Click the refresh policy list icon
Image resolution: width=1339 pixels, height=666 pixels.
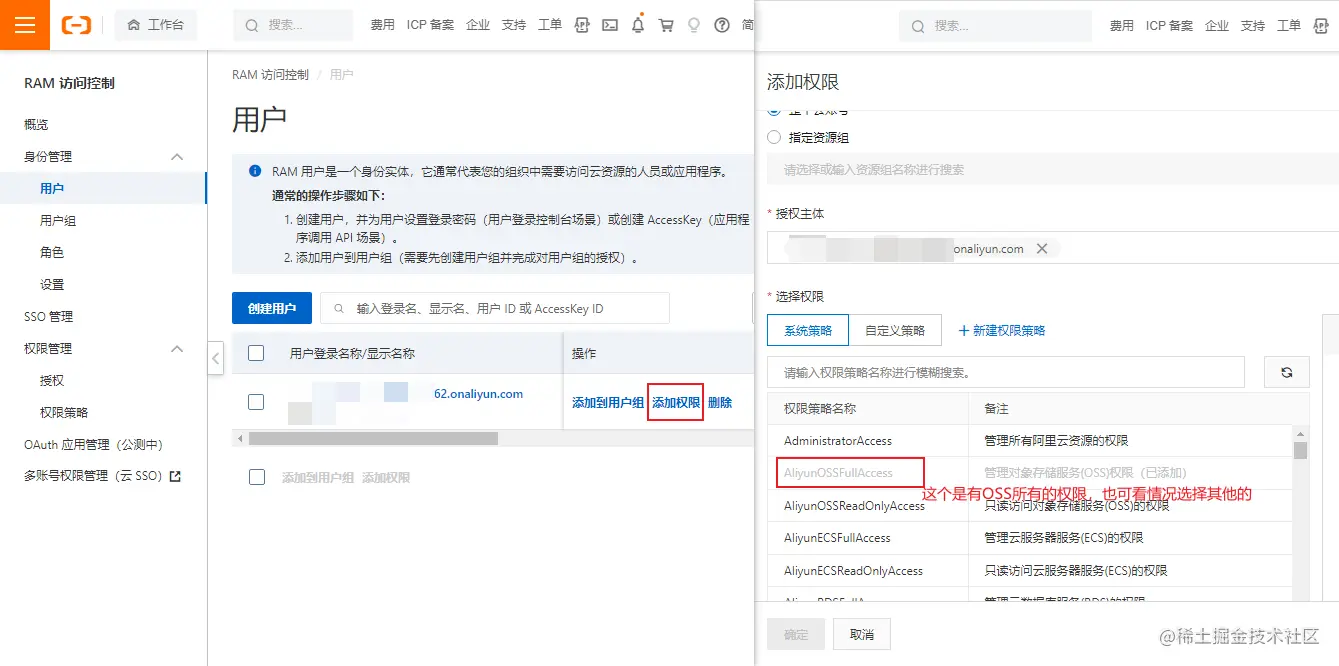tap(1287, 372)
